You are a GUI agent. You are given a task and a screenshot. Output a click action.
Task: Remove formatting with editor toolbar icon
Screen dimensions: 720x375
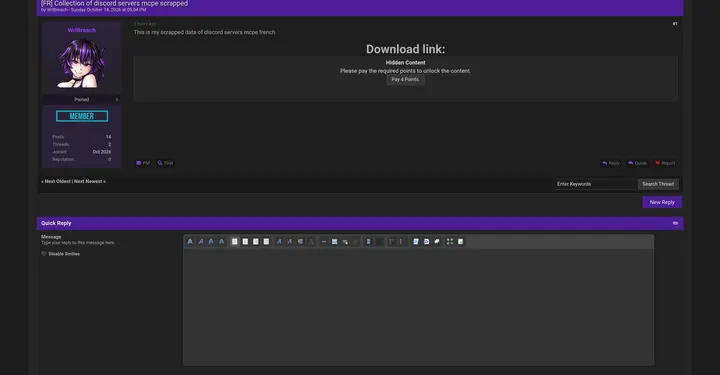[311, 241]
